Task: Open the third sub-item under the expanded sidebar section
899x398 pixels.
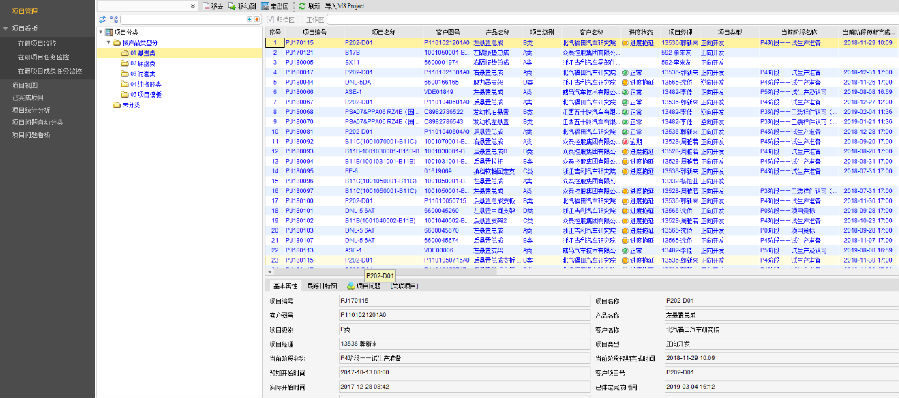Action: tap(50, 72)
